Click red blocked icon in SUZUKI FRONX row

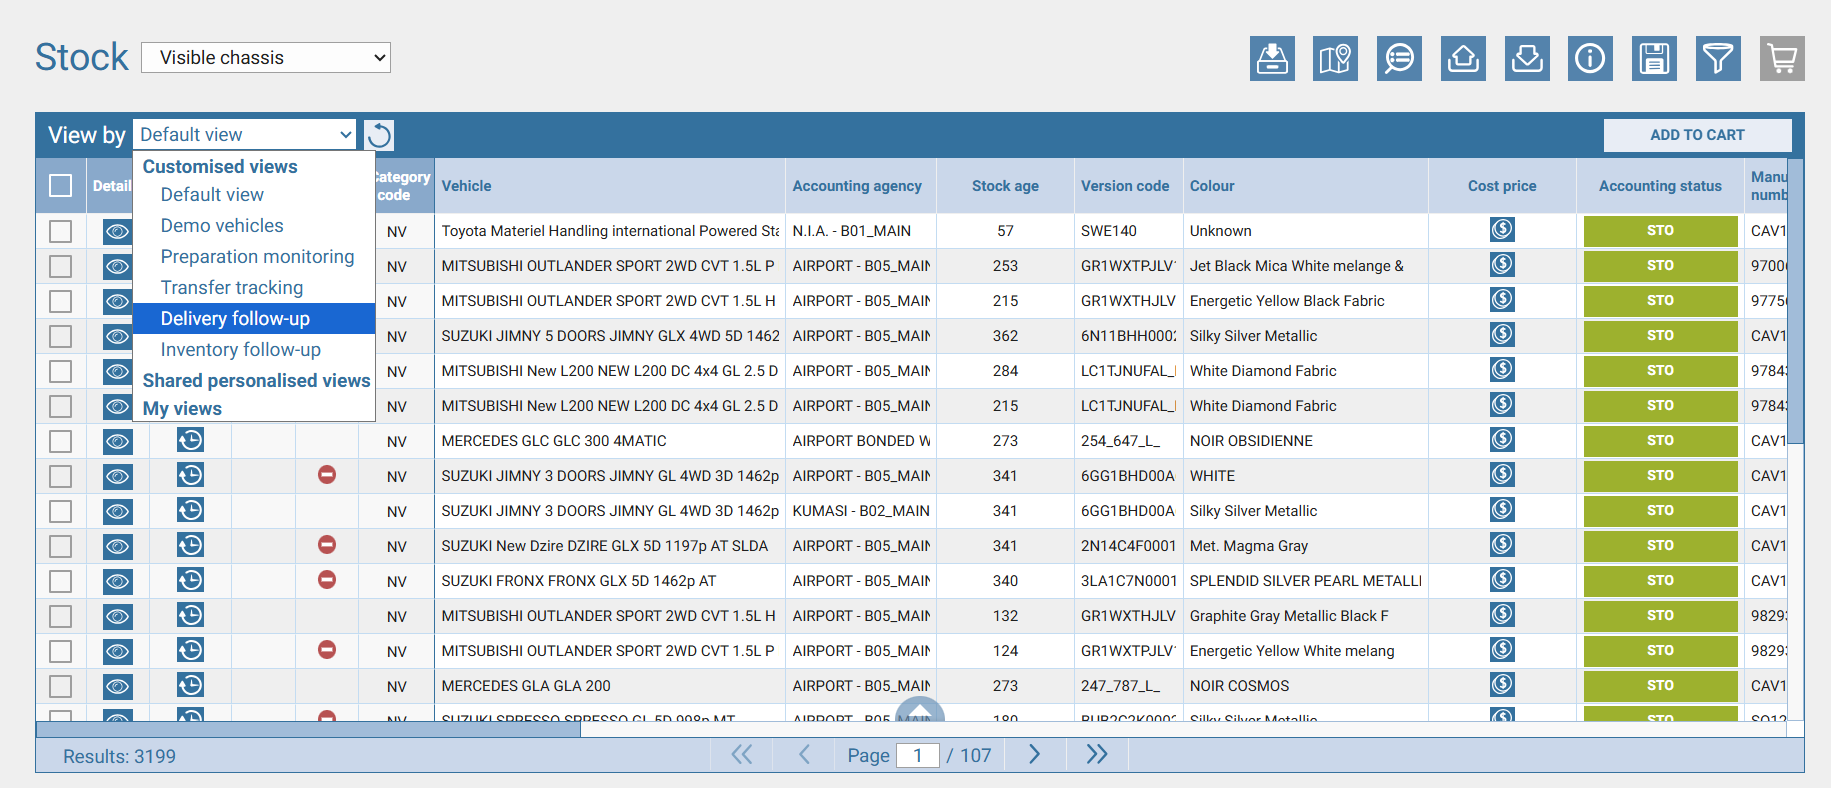(x=327, y=580)
